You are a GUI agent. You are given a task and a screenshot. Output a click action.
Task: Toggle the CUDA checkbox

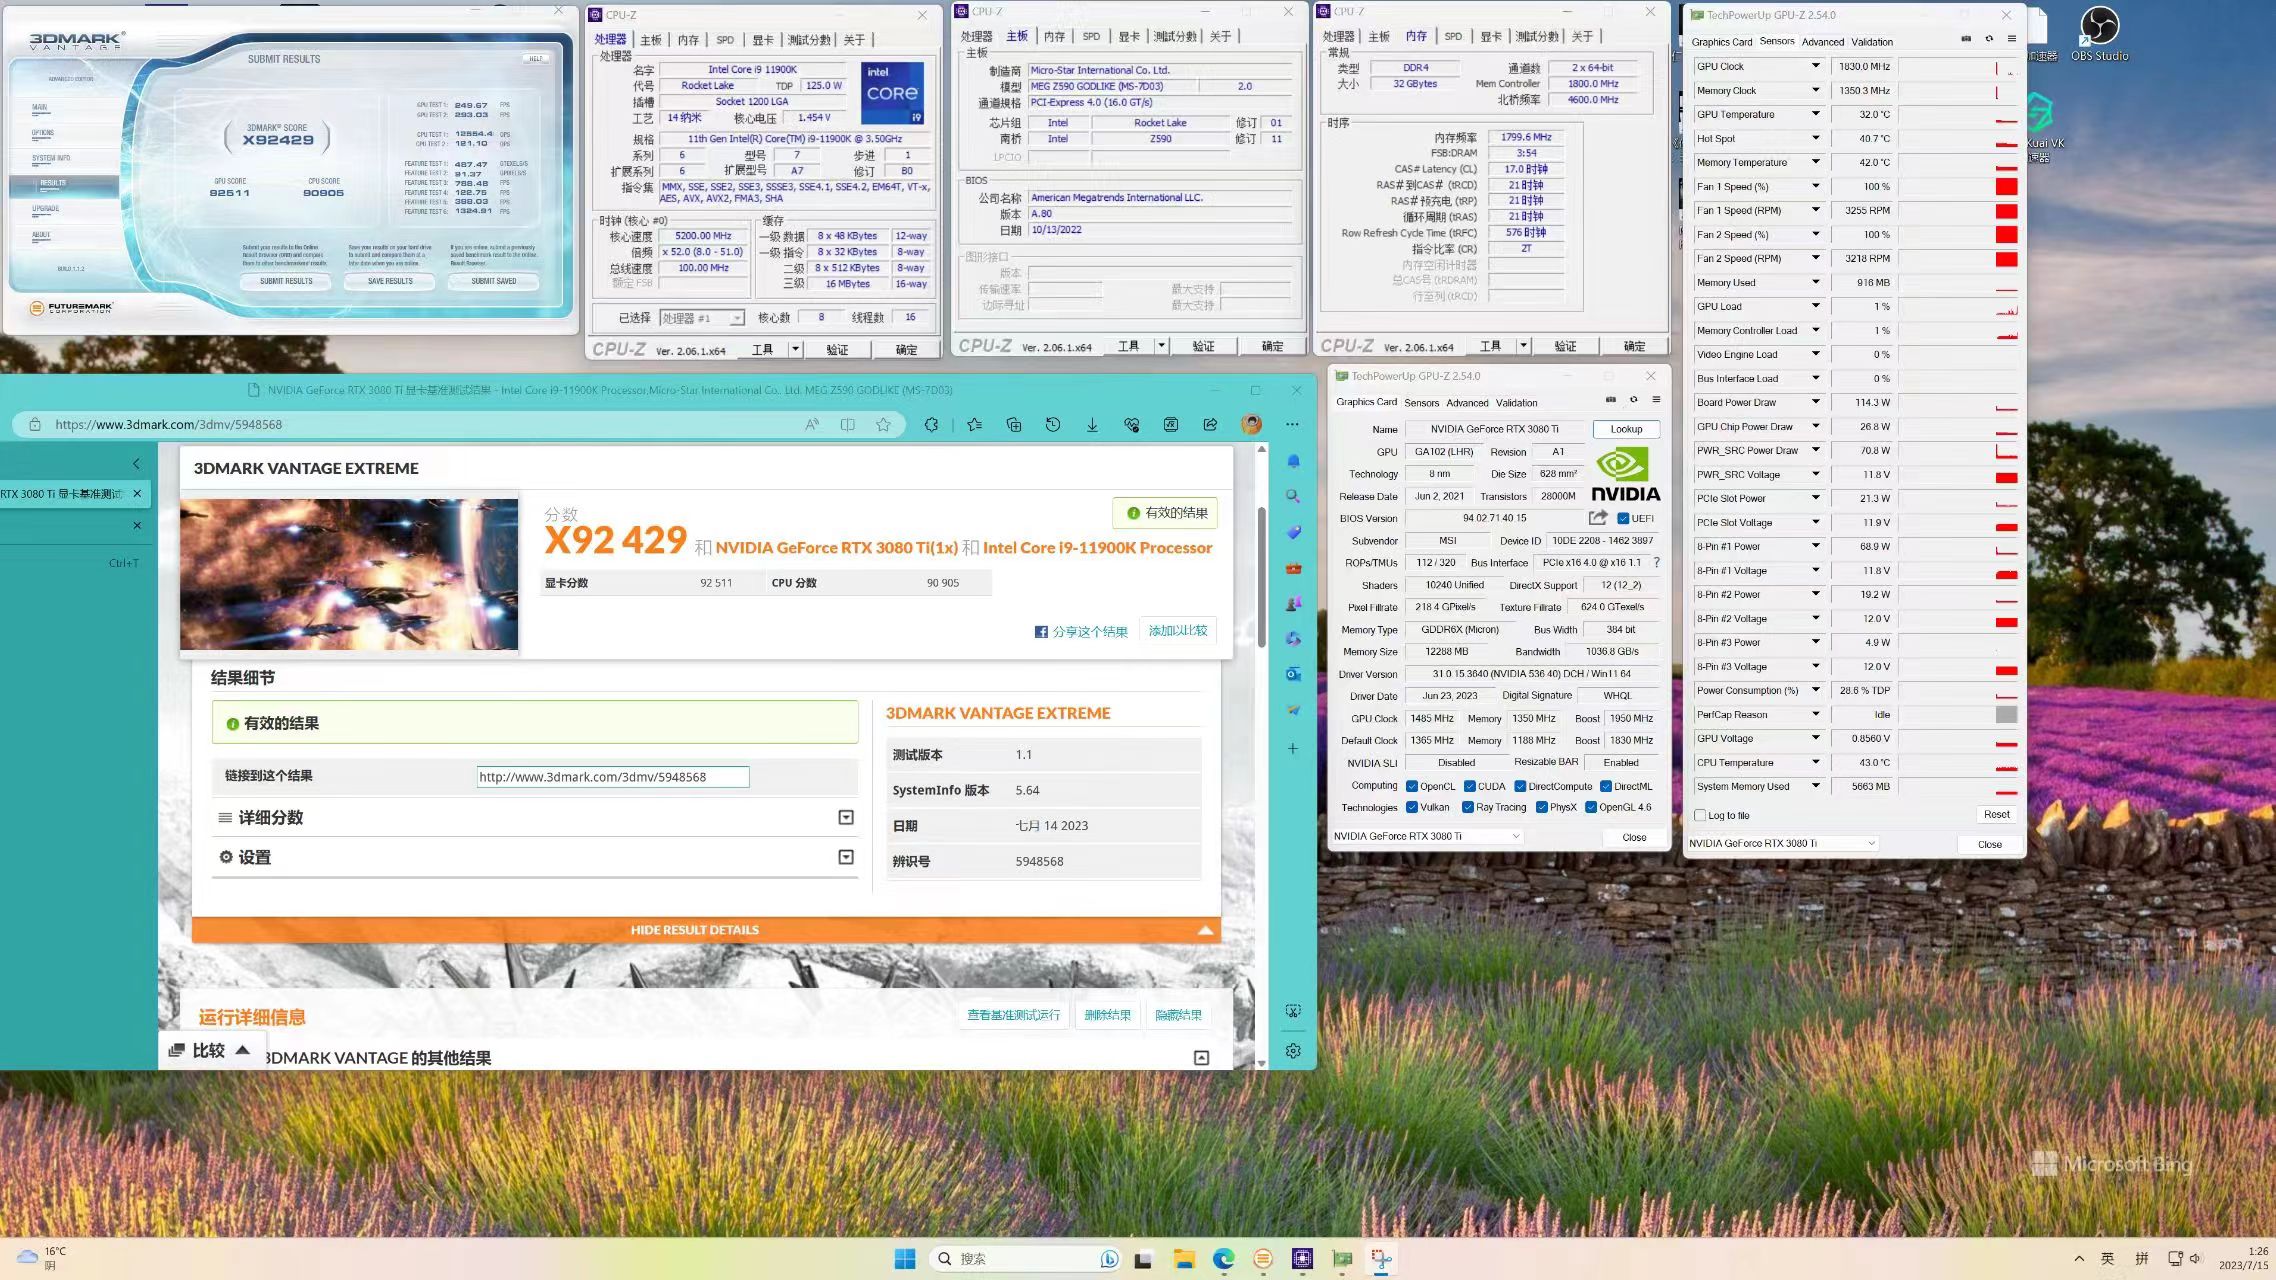pyautogui.click(x=1470, y=786)
